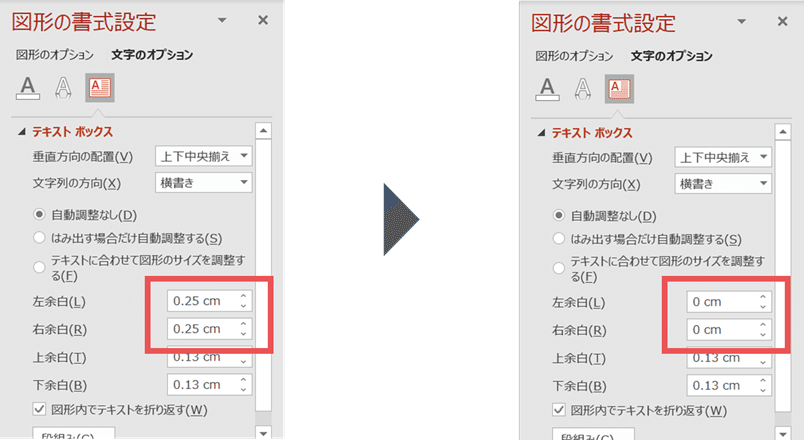Select テキストに合わせて図形のサイズを調整 radio in right panel
Screen dimensions: 804x440
click(x=559, y=268)
